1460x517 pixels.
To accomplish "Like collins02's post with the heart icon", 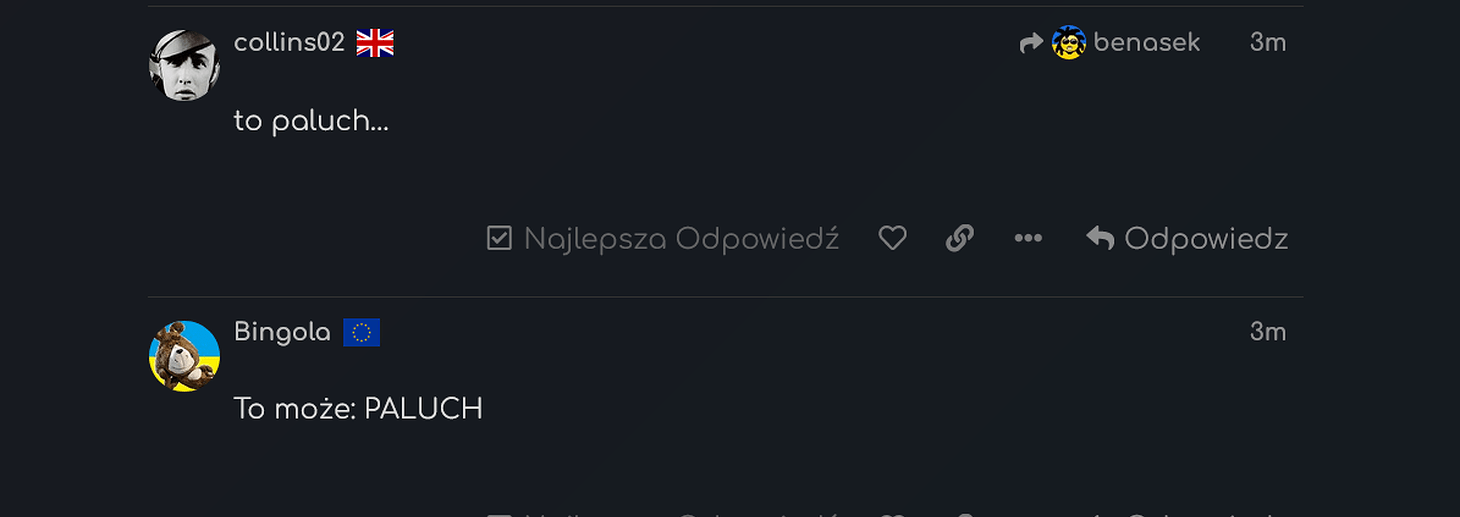I will pyautogui.click(x=892, y=238).
